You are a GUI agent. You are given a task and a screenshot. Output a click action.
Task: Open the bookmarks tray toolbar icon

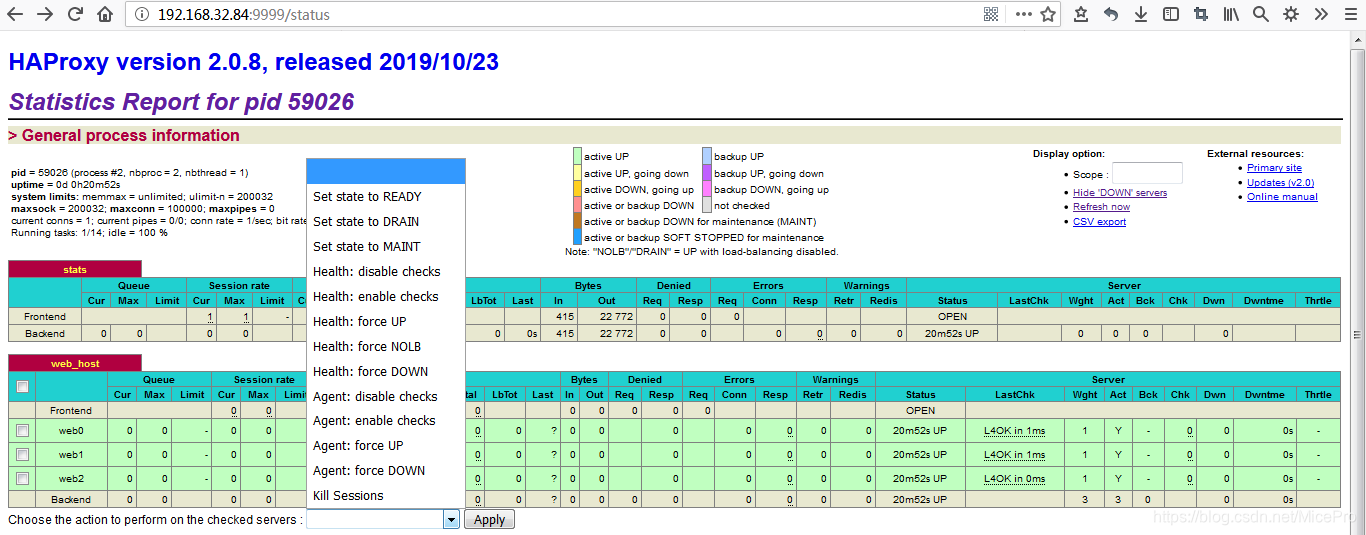tap(1081, 15)
